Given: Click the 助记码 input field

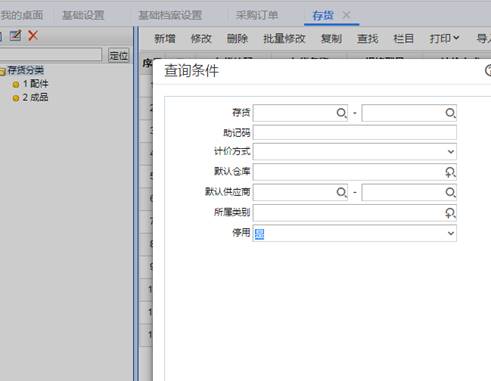Looking at the screenshot, I should tap(355, 133).
